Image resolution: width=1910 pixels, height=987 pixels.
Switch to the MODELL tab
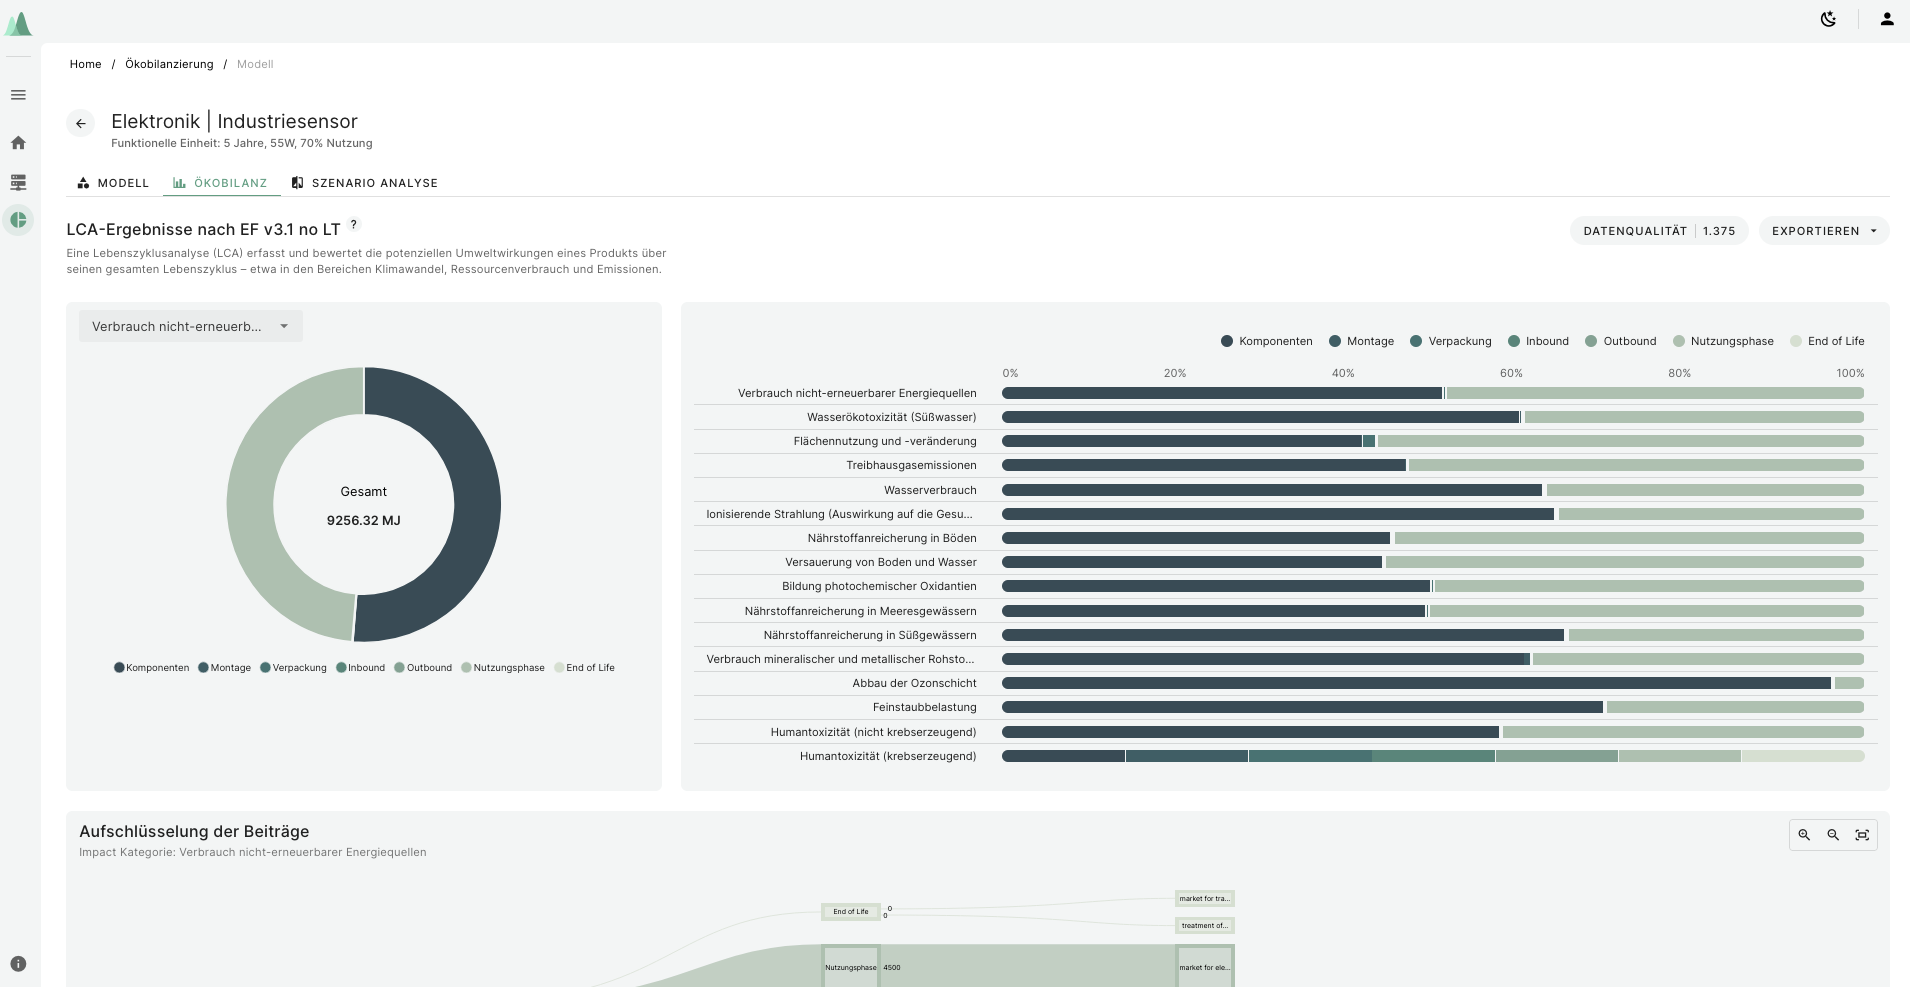click(x=114, y=183)
